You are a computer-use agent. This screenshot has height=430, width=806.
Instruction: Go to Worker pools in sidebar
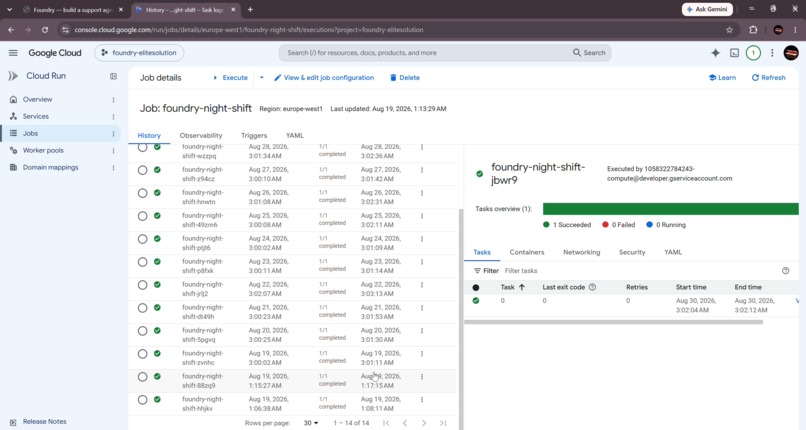43,151
